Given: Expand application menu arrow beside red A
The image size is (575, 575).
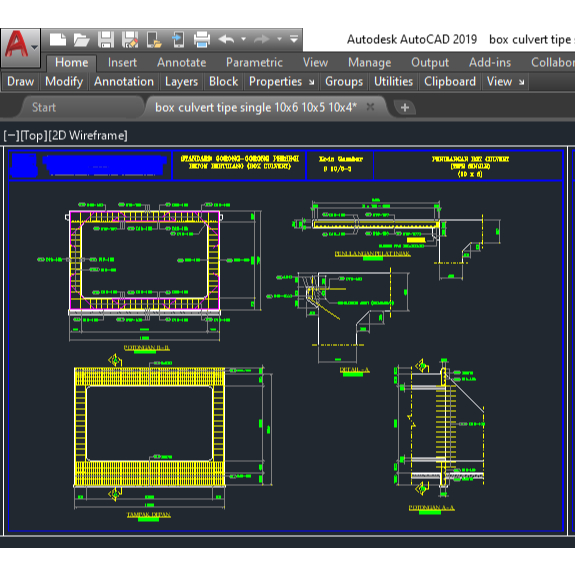Looking at the screenshot, I should pyautogui.click(x=34, y=47).
